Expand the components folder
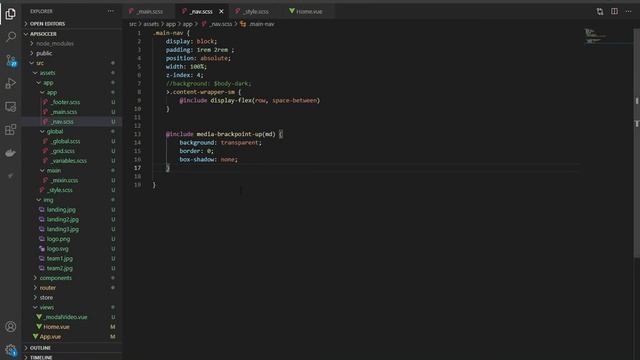 point(56,278)
